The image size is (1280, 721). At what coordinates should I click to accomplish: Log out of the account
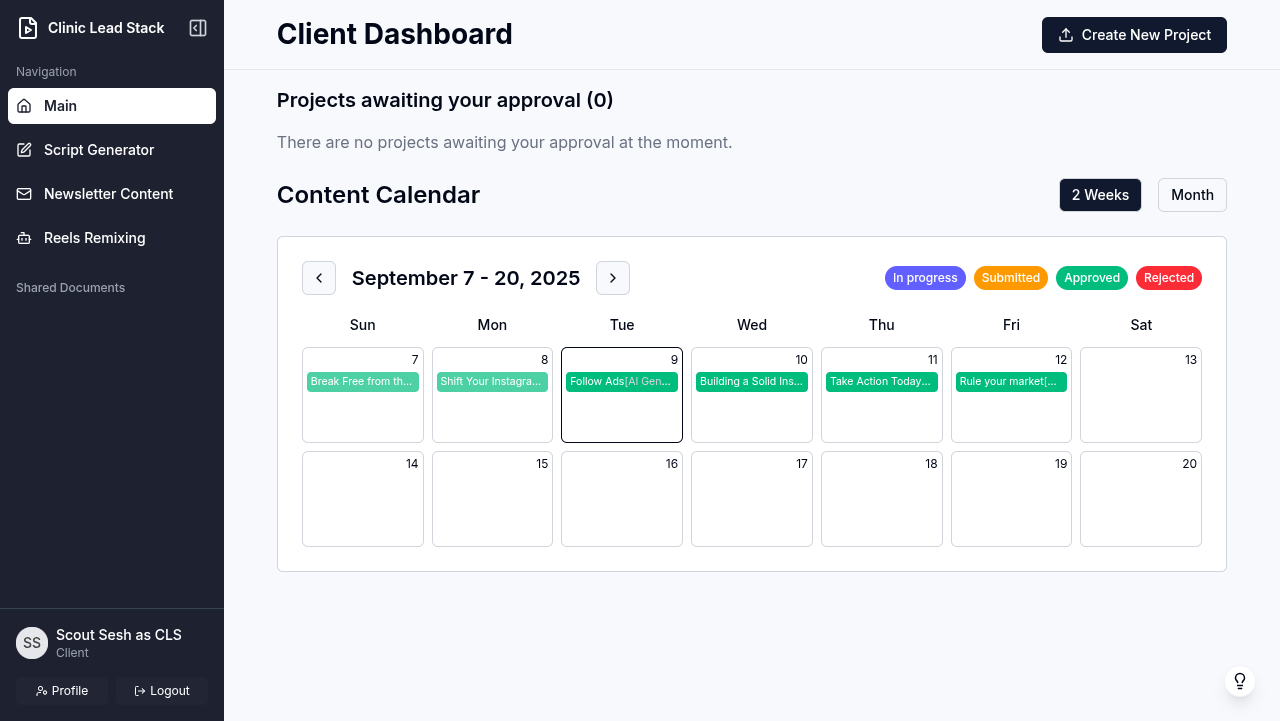pos(162,691)
